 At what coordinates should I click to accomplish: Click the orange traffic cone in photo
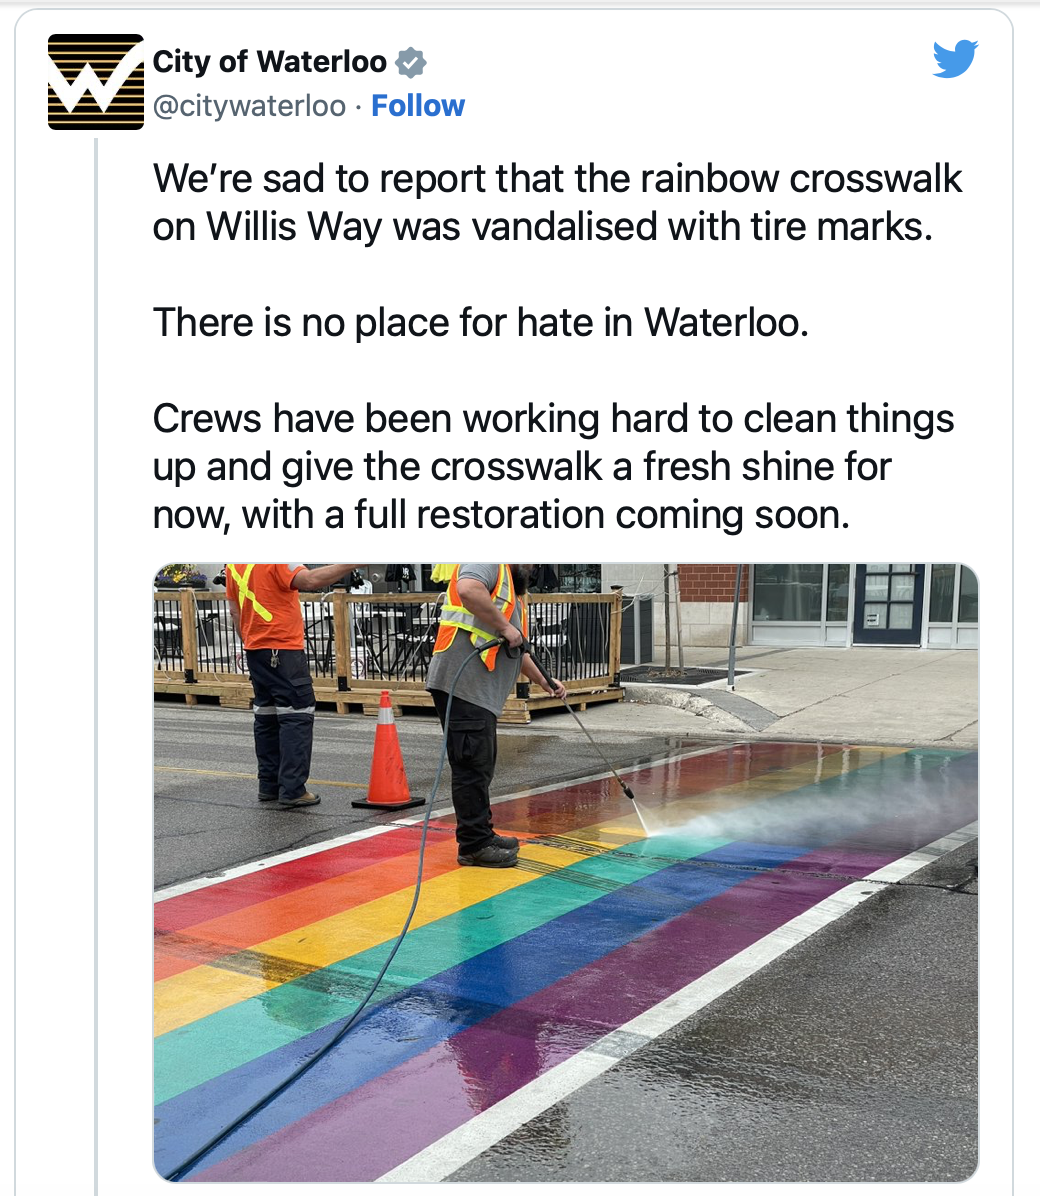pos(388,750)
